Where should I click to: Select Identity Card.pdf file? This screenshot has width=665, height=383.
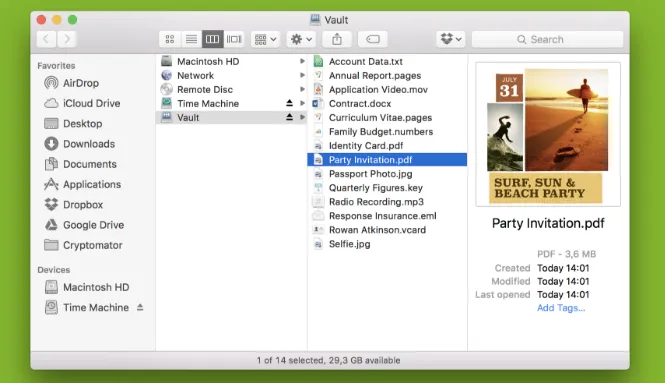387,145
